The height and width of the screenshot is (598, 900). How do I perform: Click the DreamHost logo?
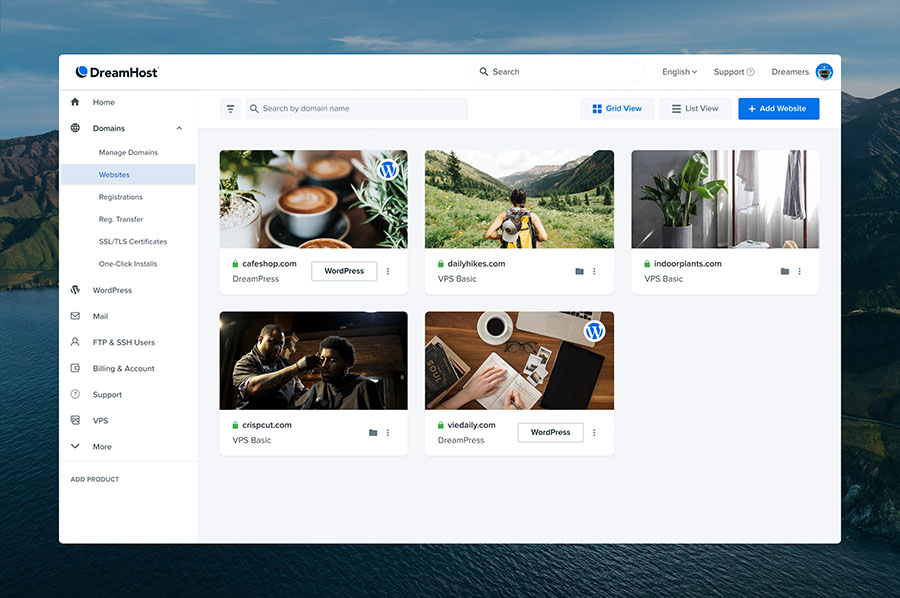pyautogui.click(x=117, y=72)
